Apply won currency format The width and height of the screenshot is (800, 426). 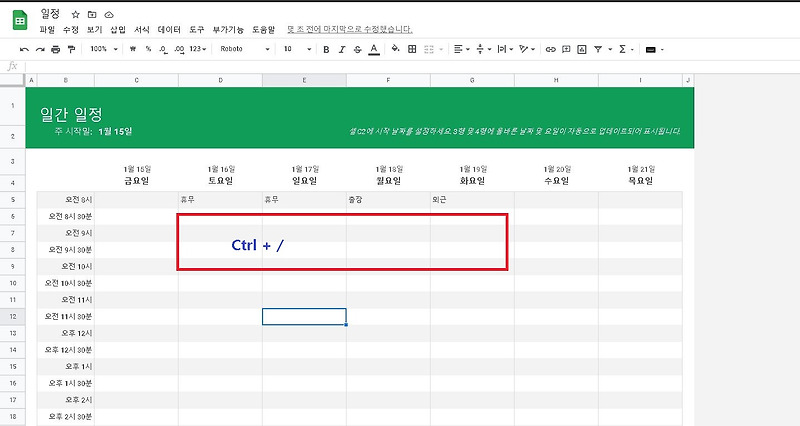[133, 49]
